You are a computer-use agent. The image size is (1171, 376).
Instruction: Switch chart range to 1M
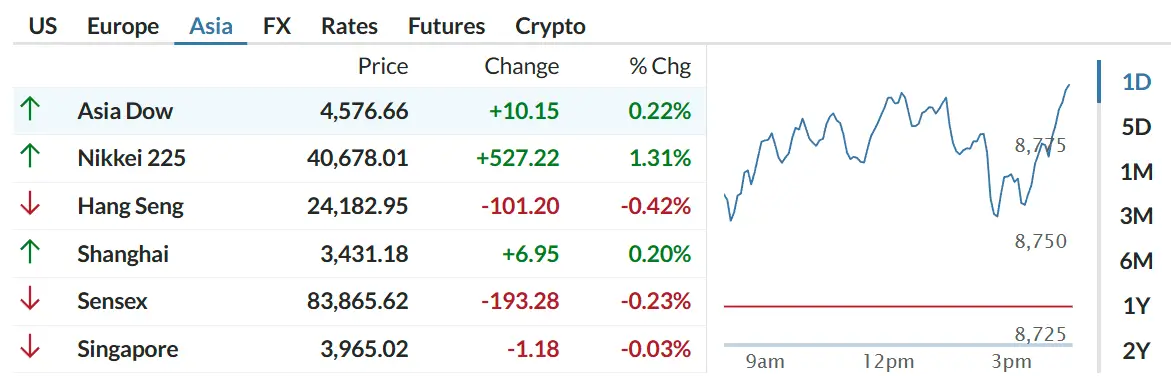[x=1137, y=173]
